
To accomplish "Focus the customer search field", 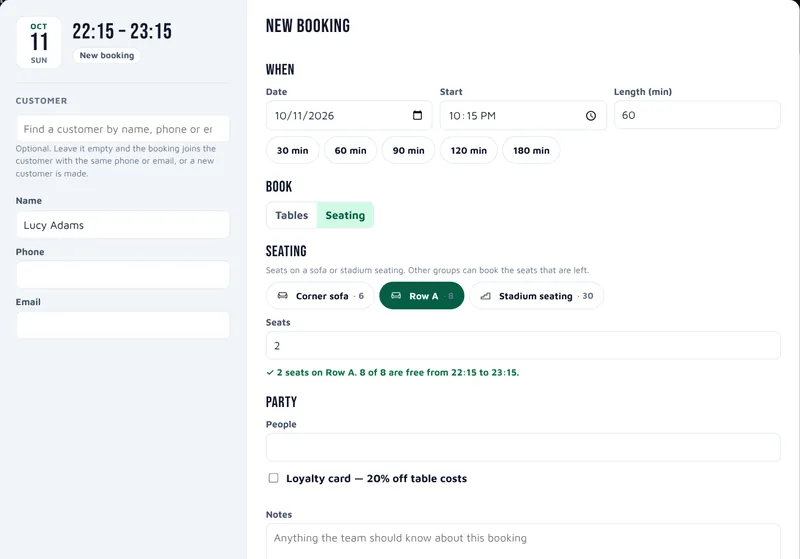I will (x=123, y=129).
